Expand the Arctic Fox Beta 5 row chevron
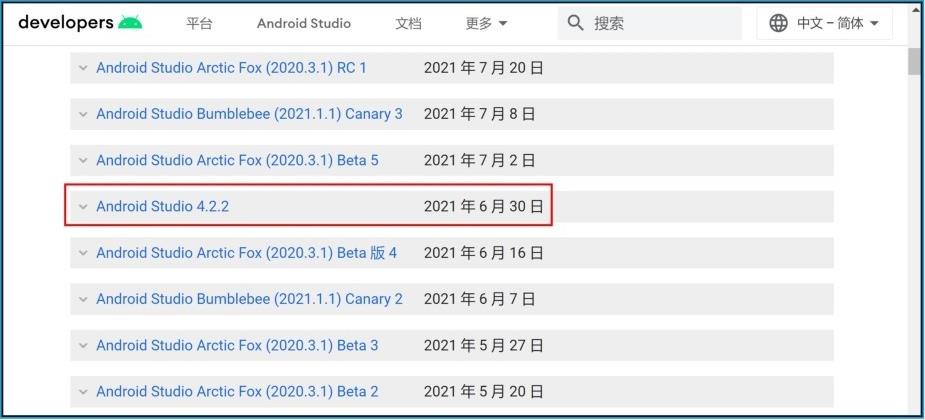This screenshot has height=420, width=925. point(83,160)
